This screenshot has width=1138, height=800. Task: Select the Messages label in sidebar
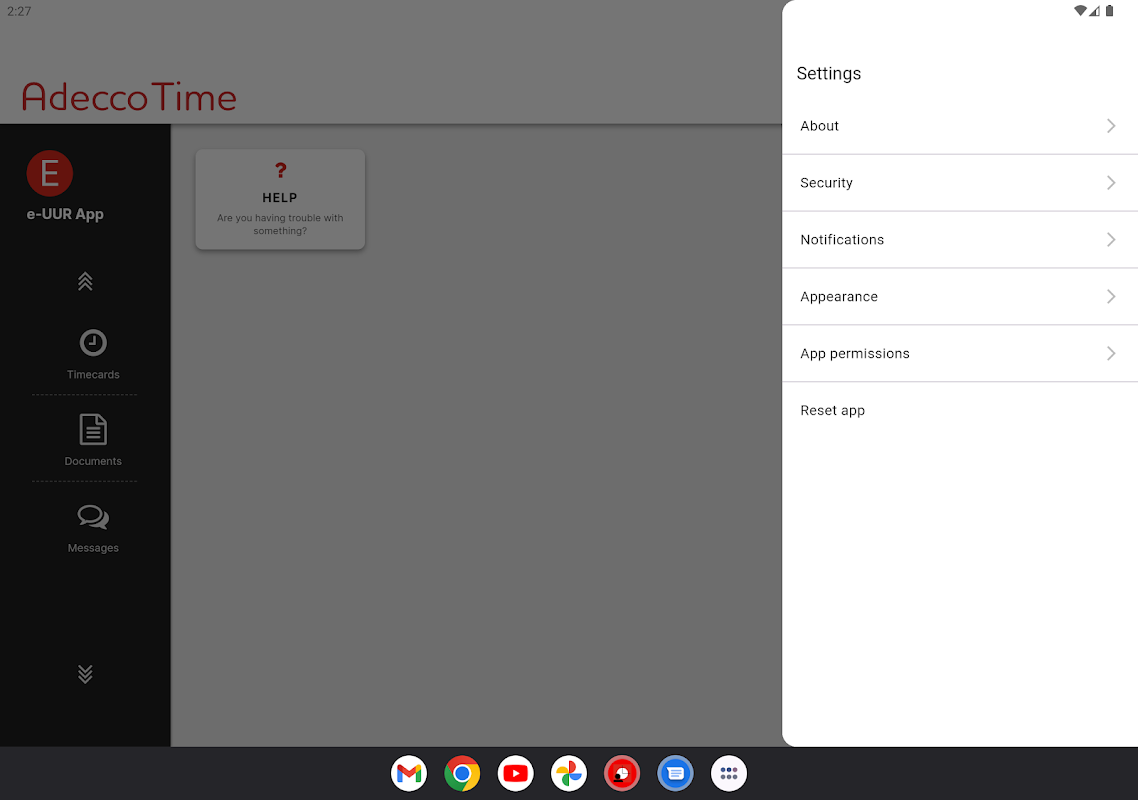coord(93,548)
